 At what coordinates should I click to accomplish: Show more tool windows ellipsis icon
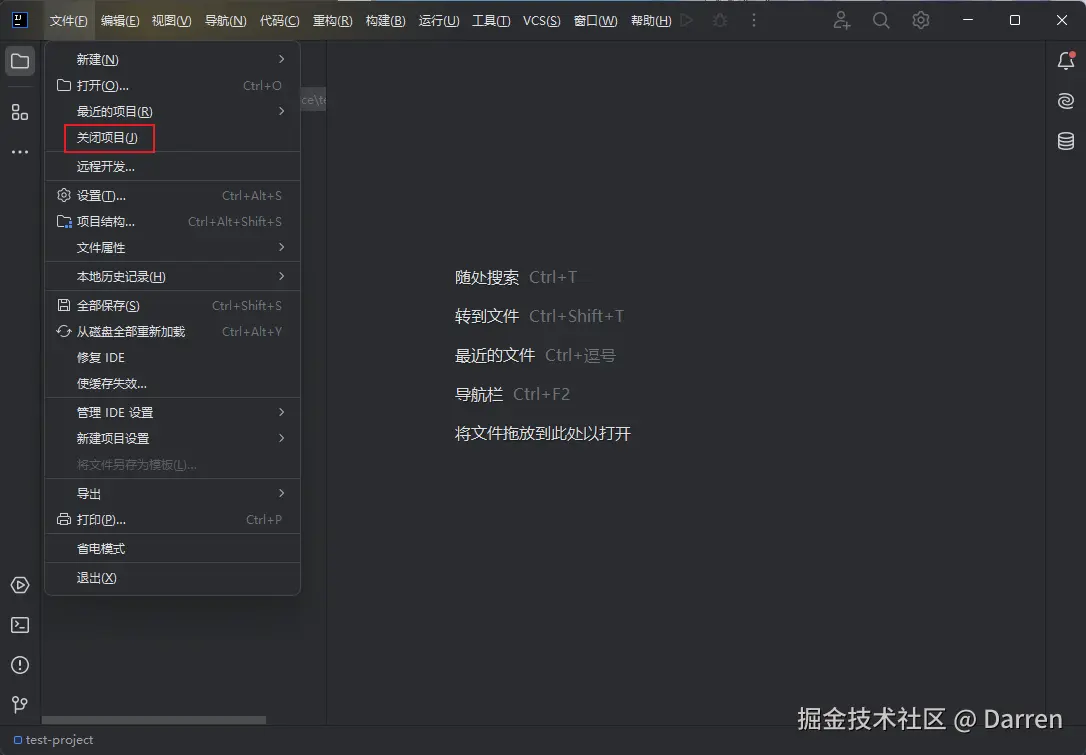[x=20, y=152]
